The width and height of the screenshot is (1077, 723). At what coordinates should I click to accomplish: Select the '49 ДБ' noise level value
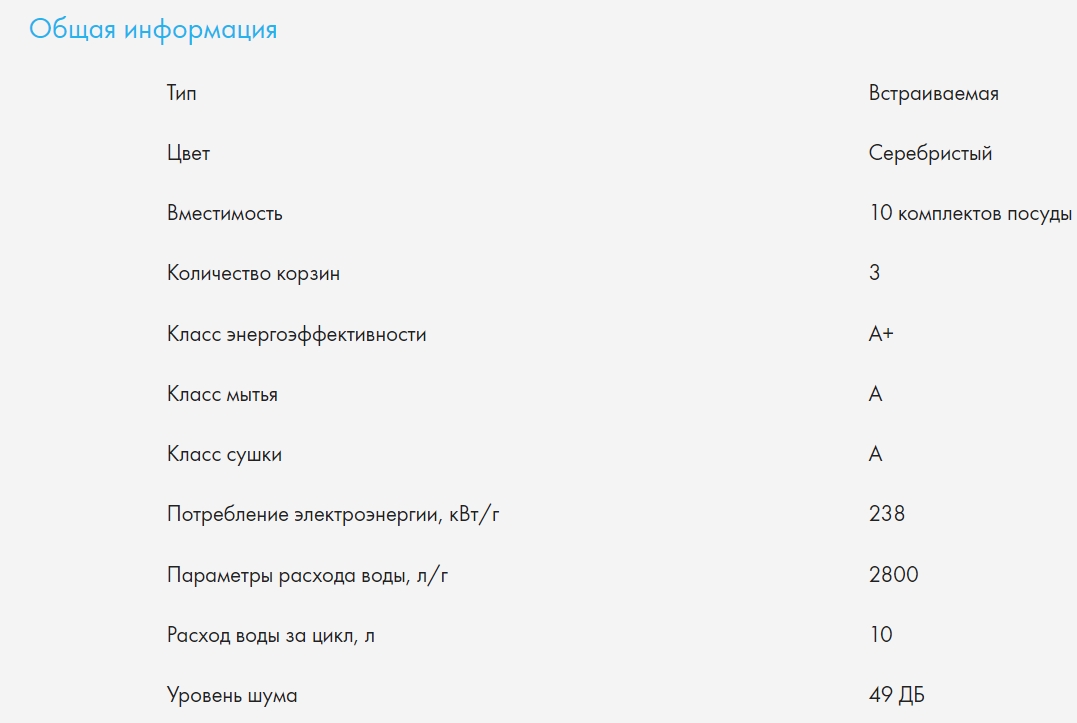(904, 695)
